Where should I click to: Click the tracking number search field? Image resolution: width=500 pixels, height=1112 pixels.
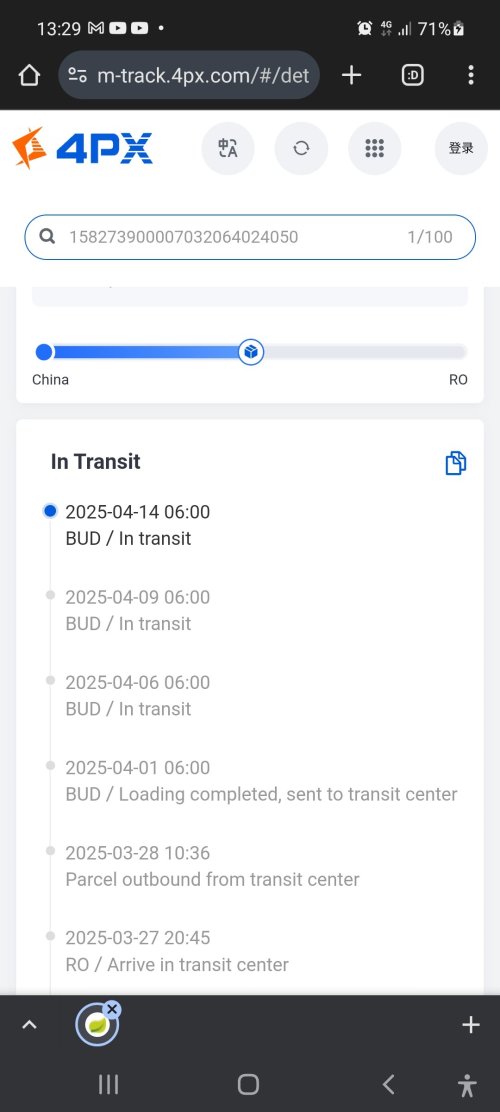tap(250, 237)
